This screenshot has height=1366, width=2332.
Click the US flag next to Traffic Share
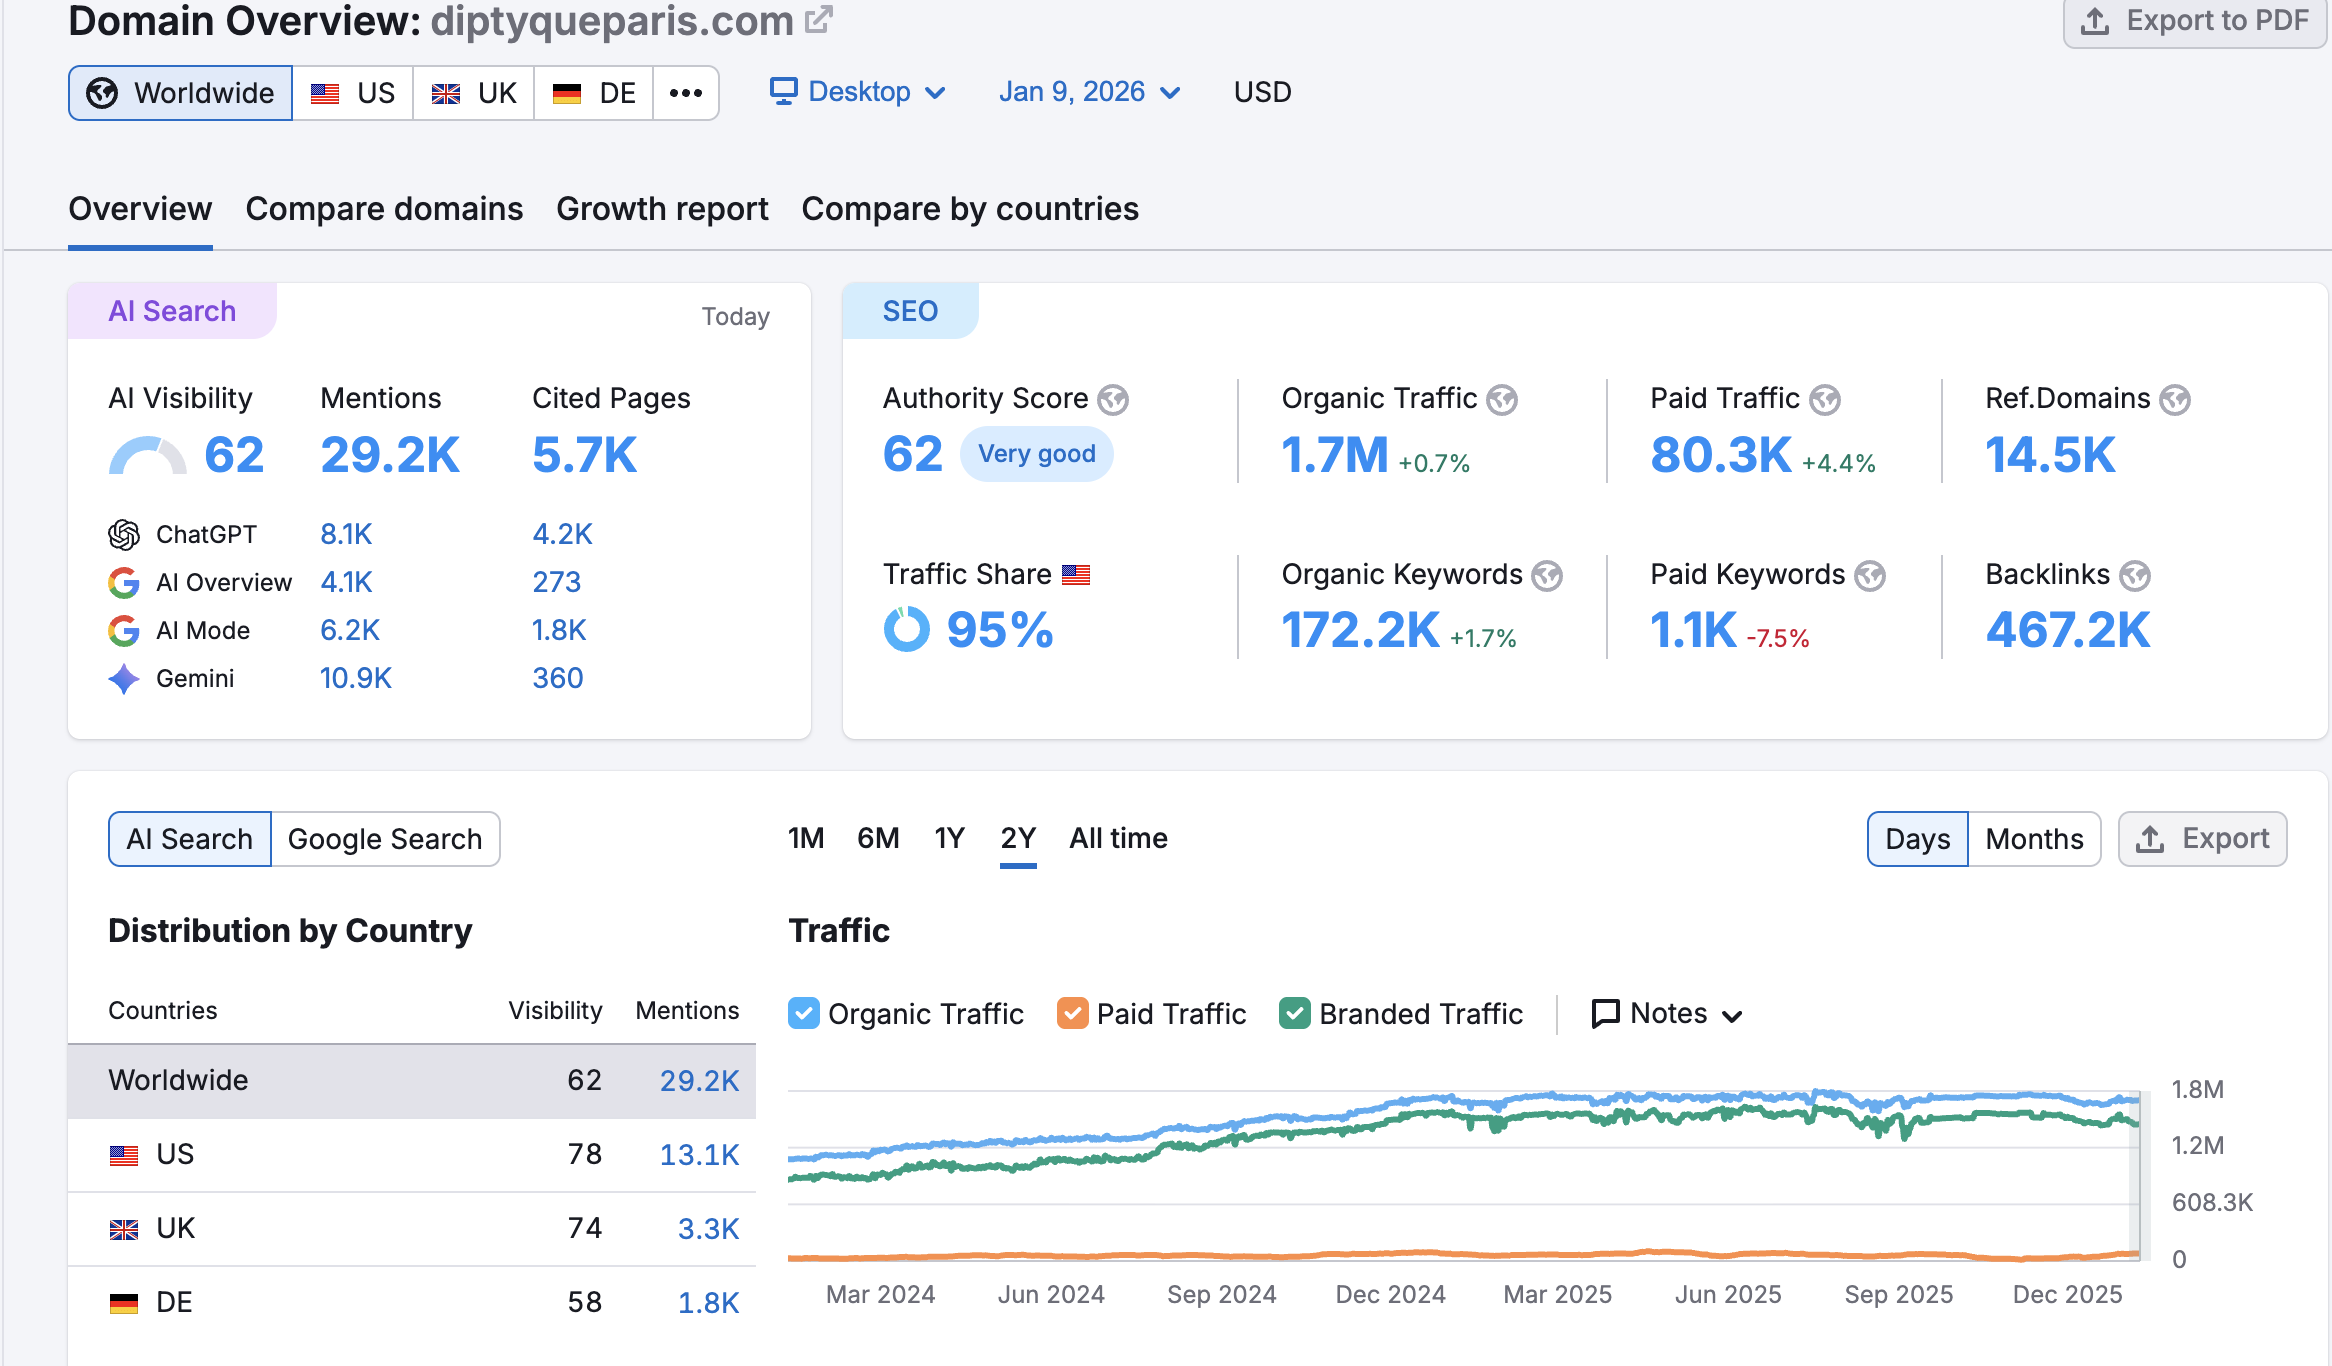(x=1076, y=575)
